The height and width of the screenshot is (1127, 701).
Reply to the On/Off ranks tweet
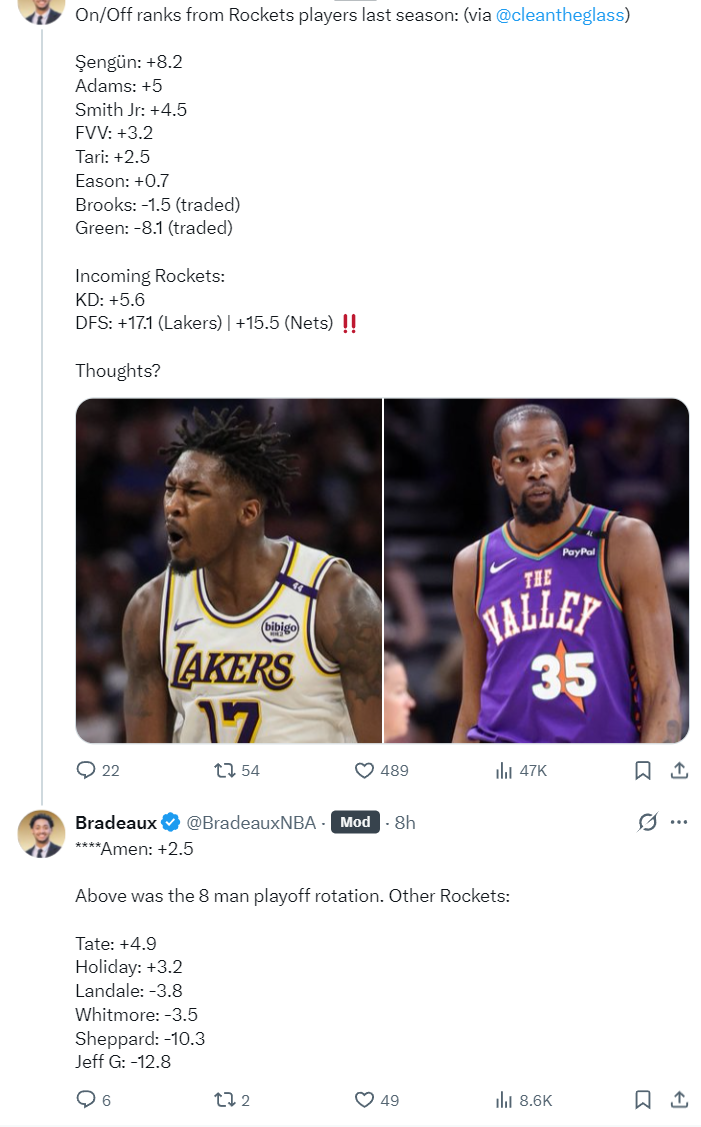coord(87,770)
